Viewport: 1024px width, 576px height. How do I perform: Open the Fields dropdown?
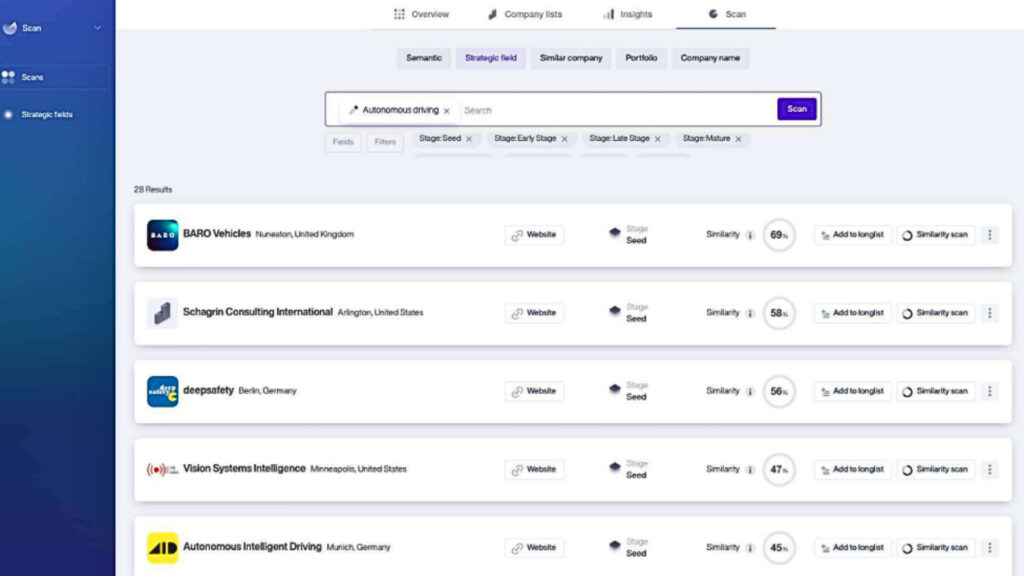tap(343, 142)
